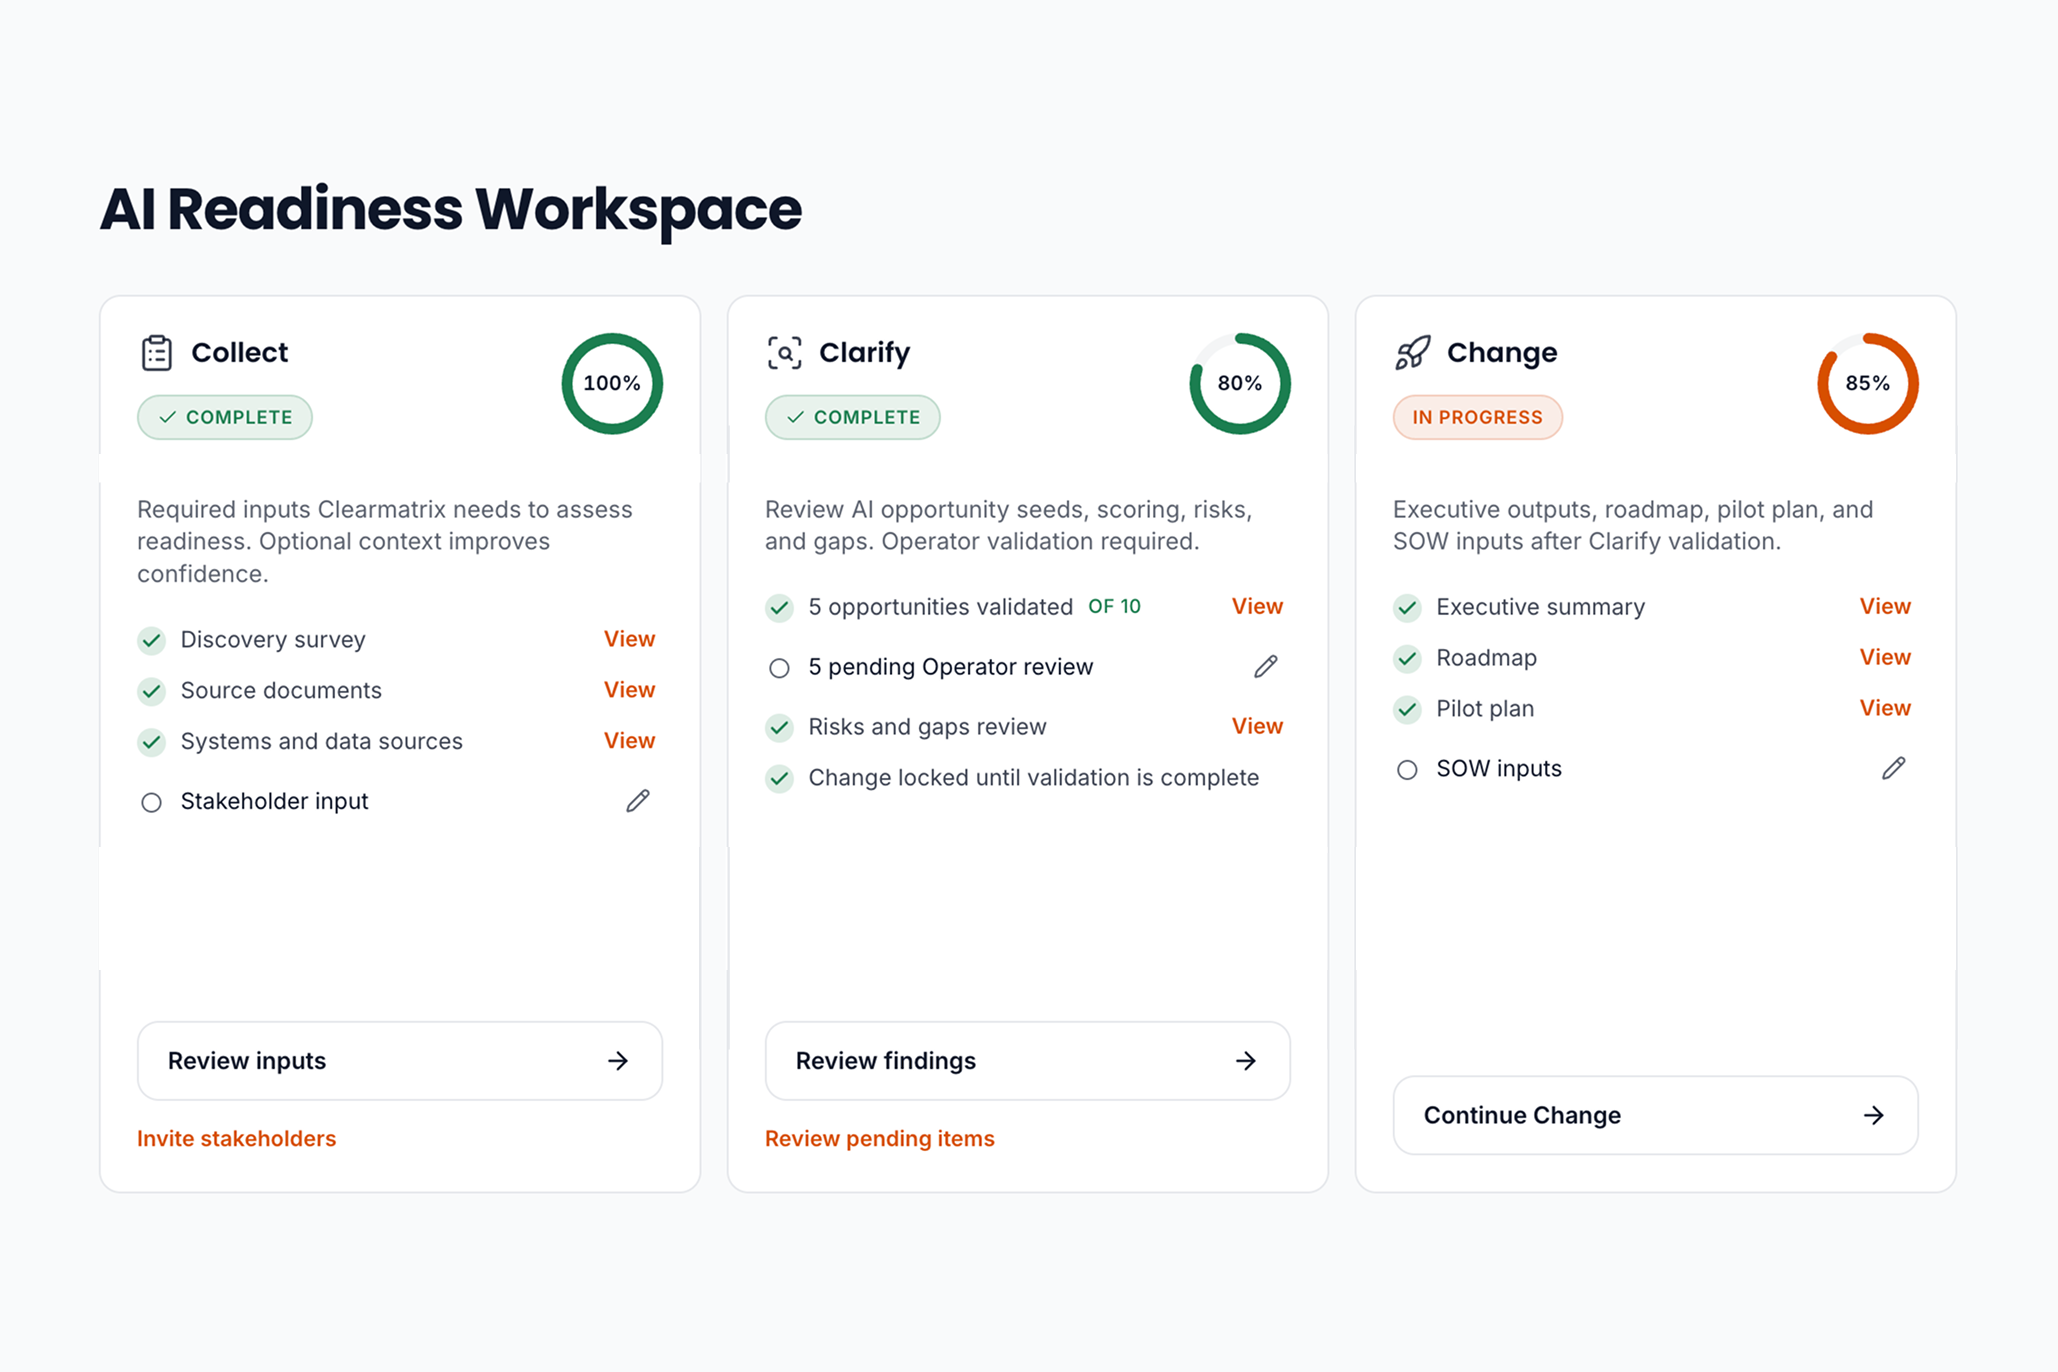Click check icon beside Source documents
The height and width of the screenshot is (1372, 2058).
click(x=152, y=691)
